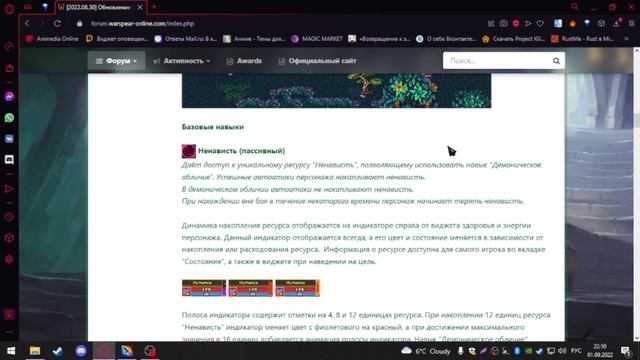Open the extensions cube icon
The image size is (640, 360).
tap(601, 24)
